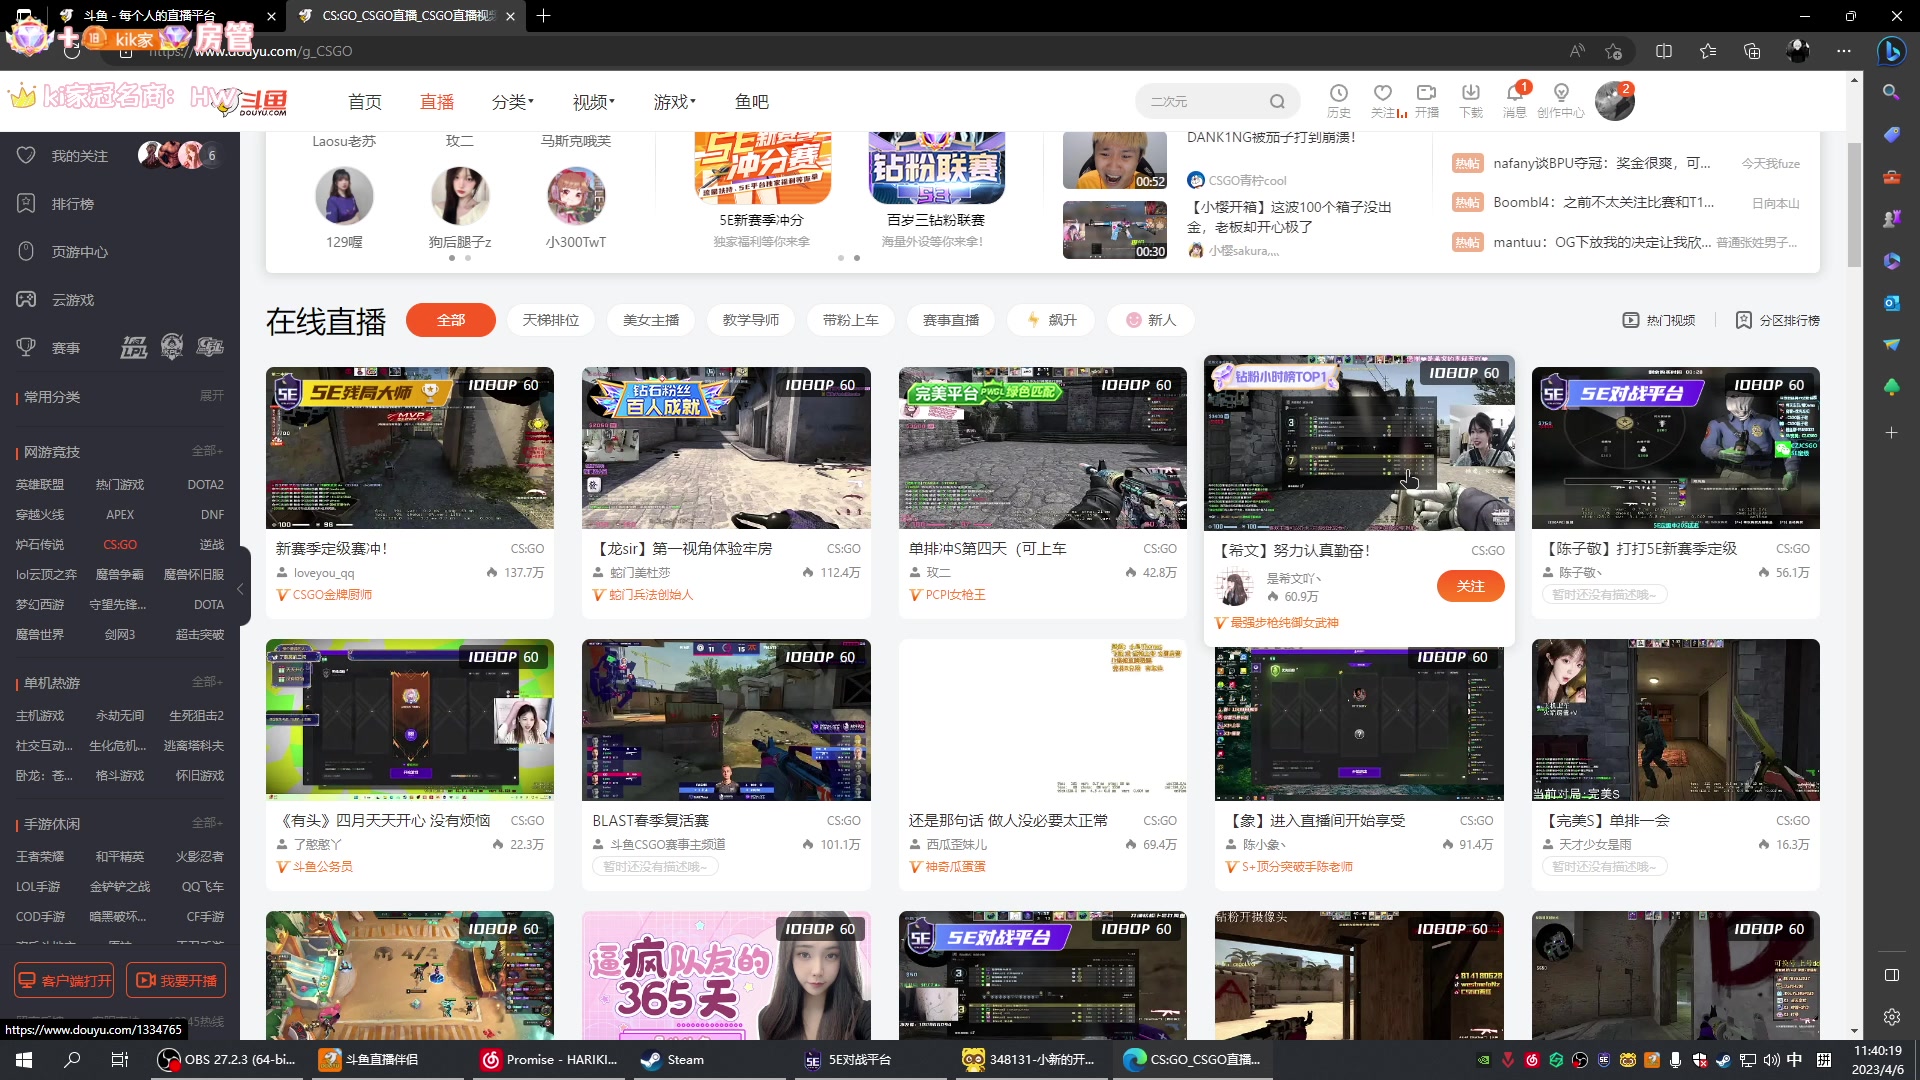Select the 新人 filter pill
This screenshot has width=1920, height=1080.
pyautogui.click(x=1151, y=320)
